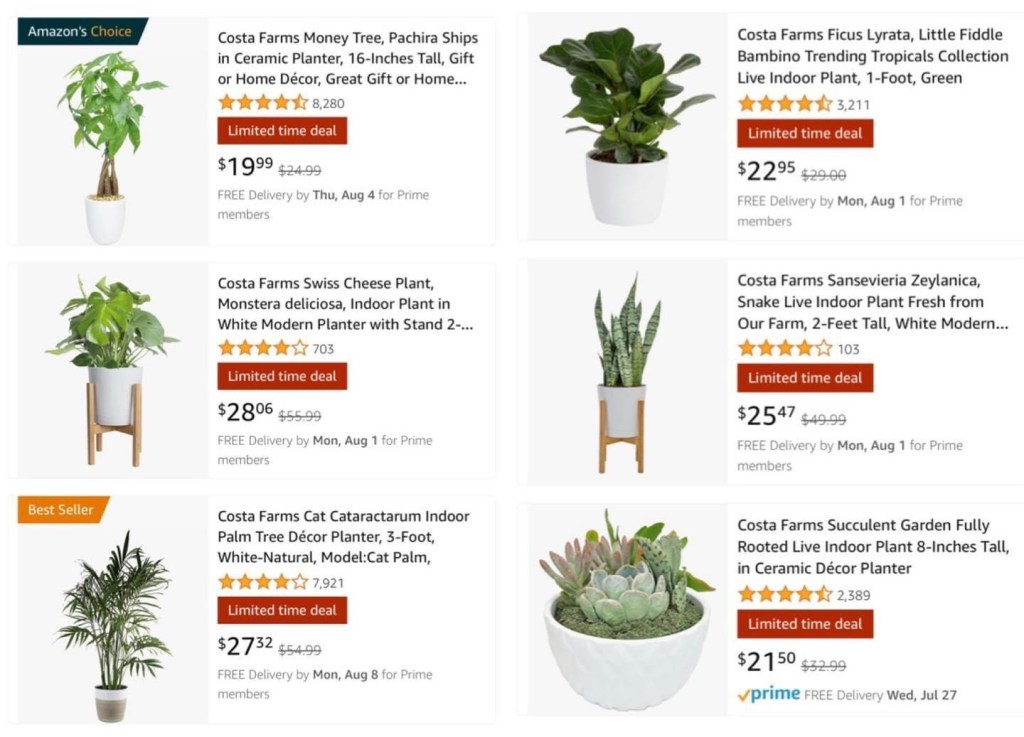Screen dimensions: 1024x737
Task: Click the Ficus Lyrata star rating
Action: point(784,103)
